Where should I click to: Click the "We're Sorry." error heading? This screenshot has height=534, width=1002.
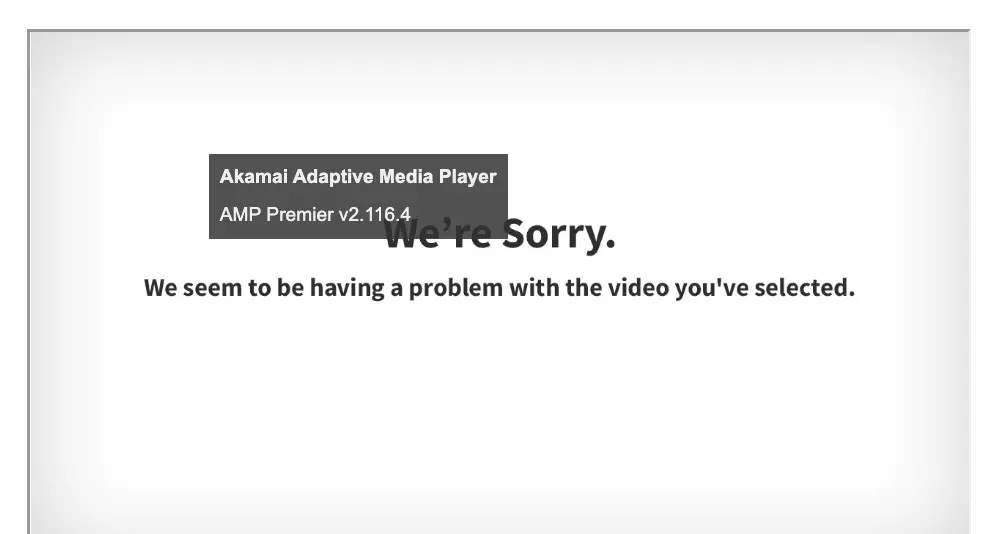[x=499, y=233]
